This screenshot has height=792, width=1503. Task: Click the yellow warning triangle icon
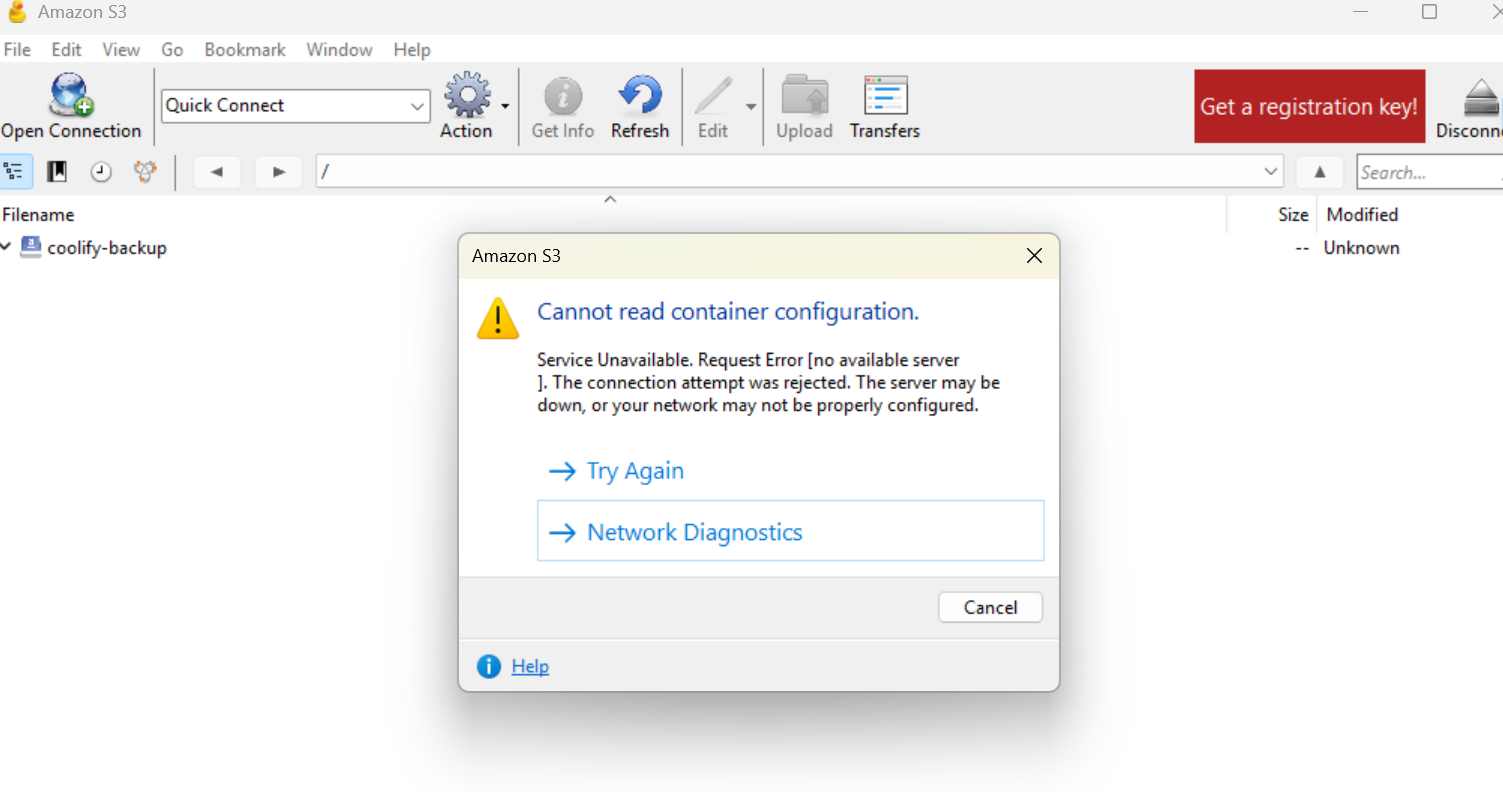pyautogui.click(x=498, y=319)
